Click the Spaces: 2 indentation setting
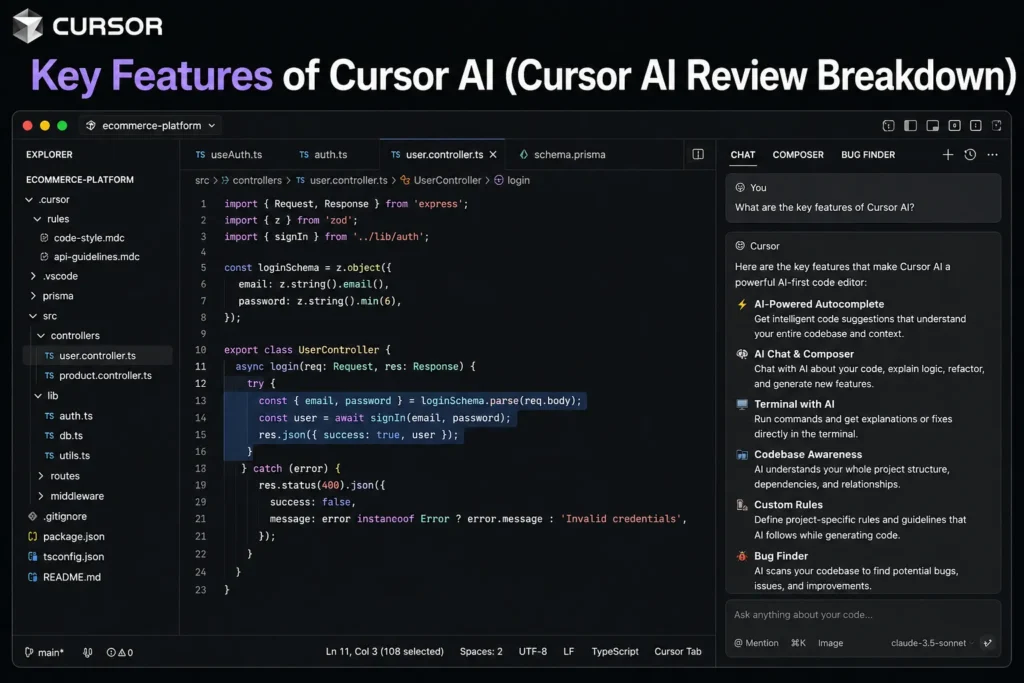 [481, 652]
